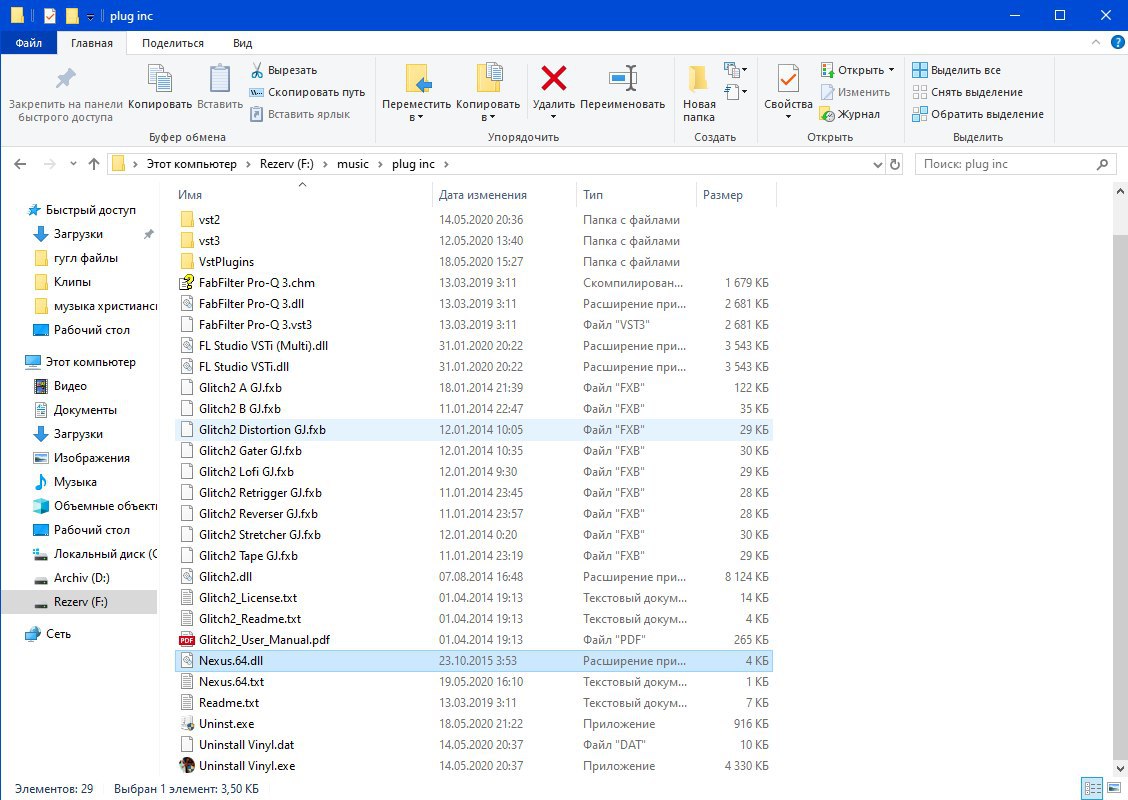Switch to the Поделиться tab

coord(173,42)
